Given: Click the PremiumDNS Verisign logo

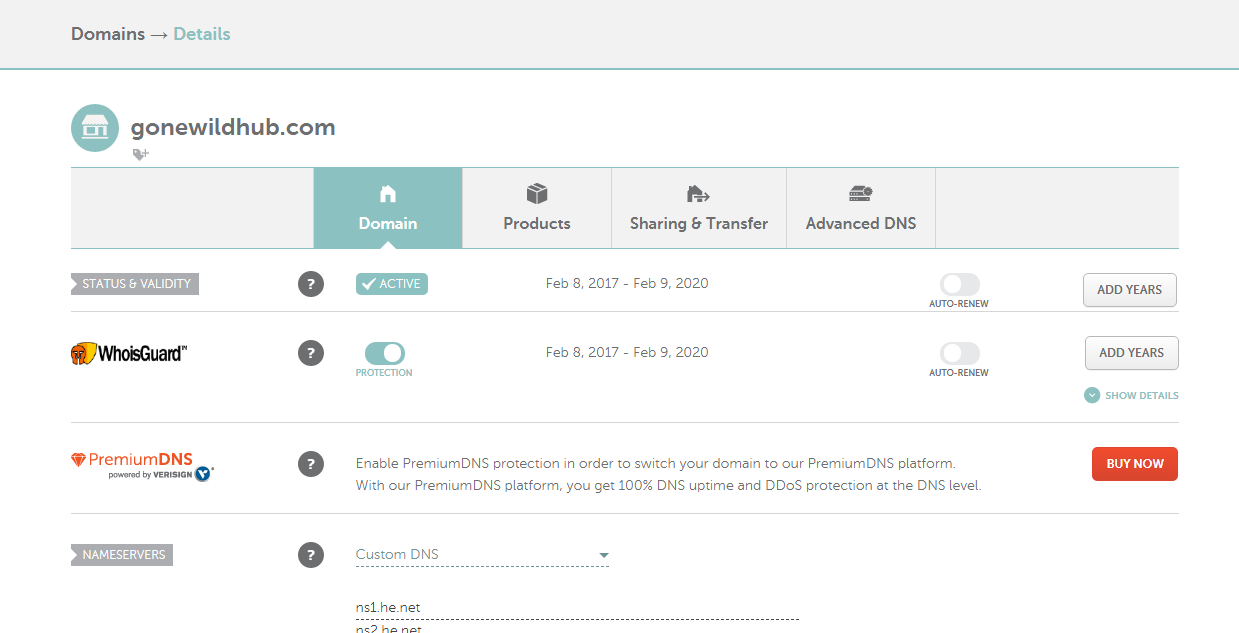Looking at the screenshot, I should [142, 466].
